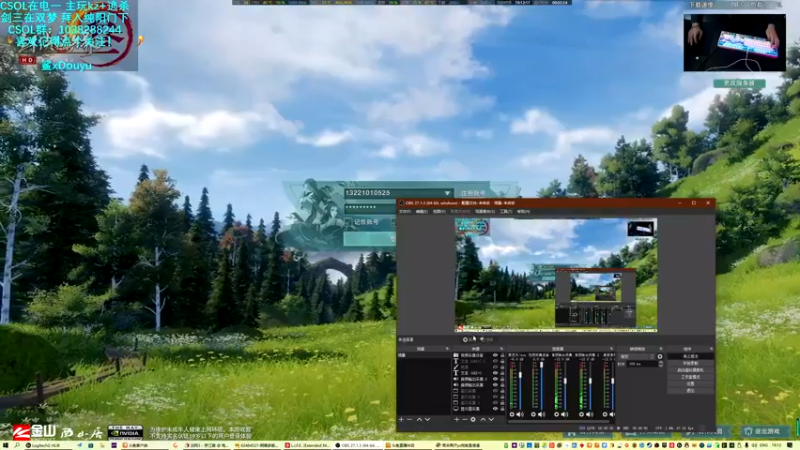The width and height of the screenshot is (800, 450).
Task: Lock the 显示器采集 source
Action: [x=502, y=409]
